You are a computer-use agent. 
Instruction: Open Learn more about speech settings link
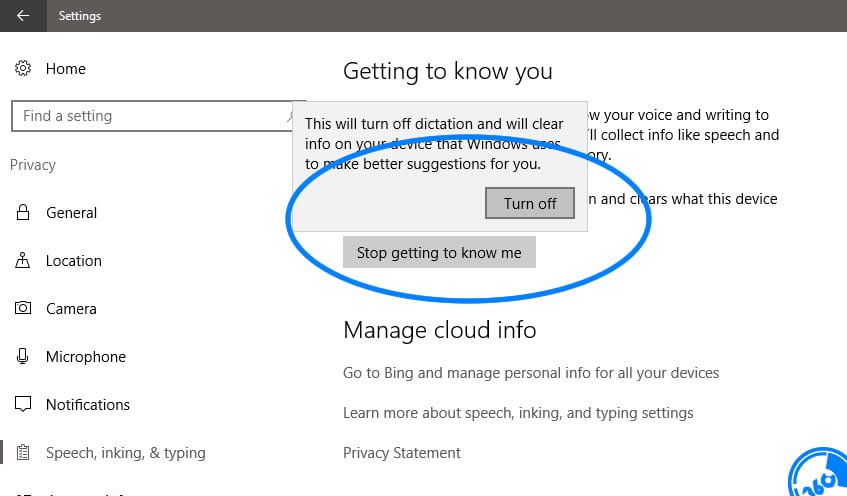518,413
